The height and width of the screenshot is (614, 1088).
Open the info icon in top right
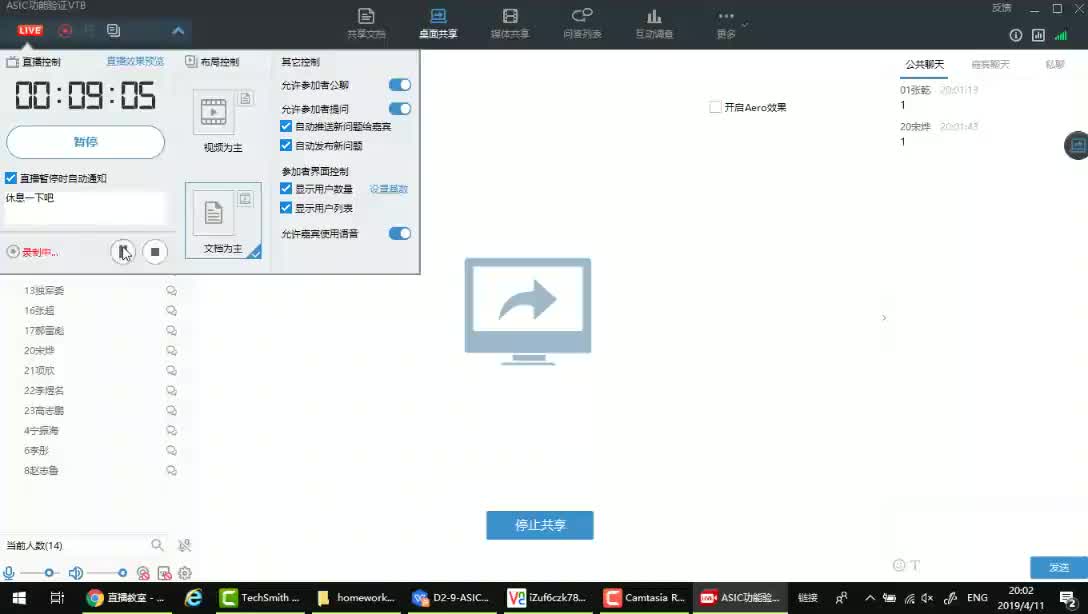pos(1015,35)
